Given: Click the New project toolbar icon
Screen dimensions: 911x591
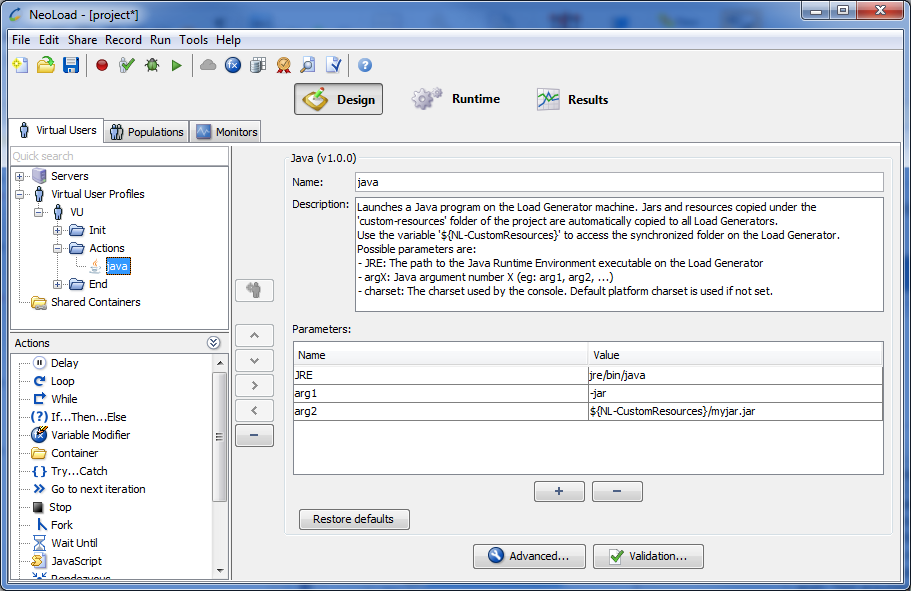Looking at the screenshot, I should (x=20, y=65).
